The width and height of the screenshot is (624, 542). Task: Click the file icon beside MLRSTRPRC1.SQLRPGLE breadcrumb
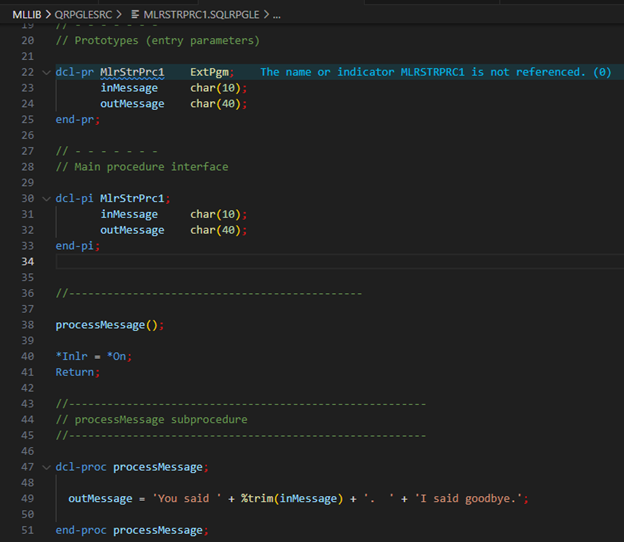(135, 15)
